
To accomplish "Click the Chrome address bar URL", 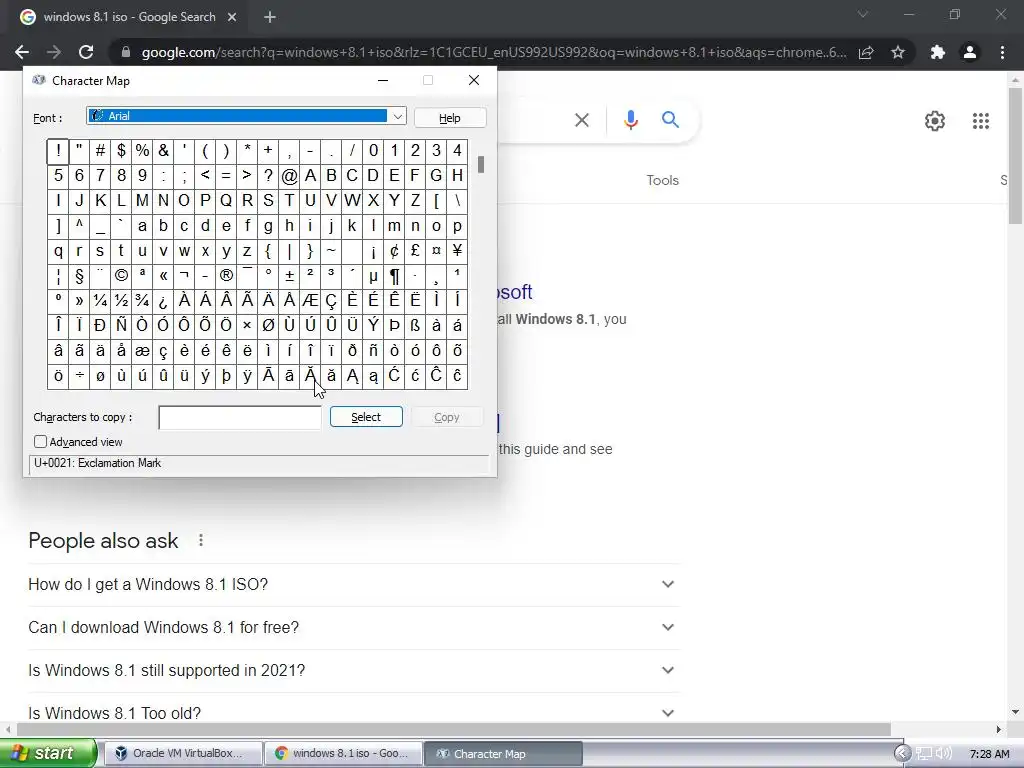I will tap(493, 52).
